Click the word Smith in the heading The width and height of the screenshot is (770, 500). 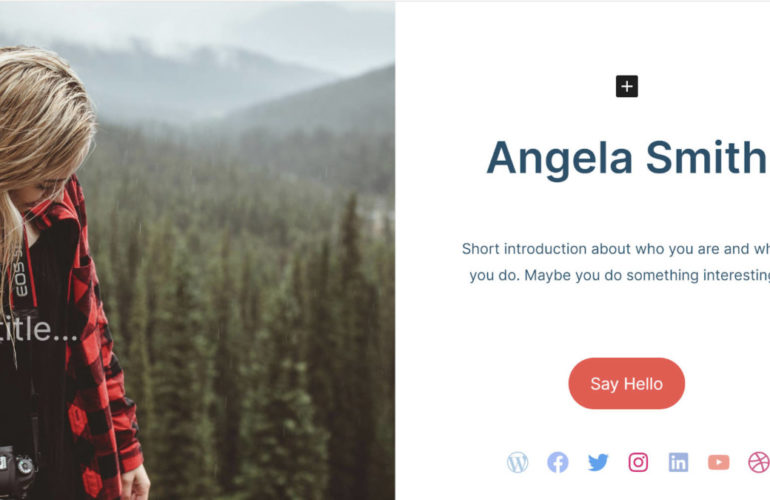tap(707, 157)
